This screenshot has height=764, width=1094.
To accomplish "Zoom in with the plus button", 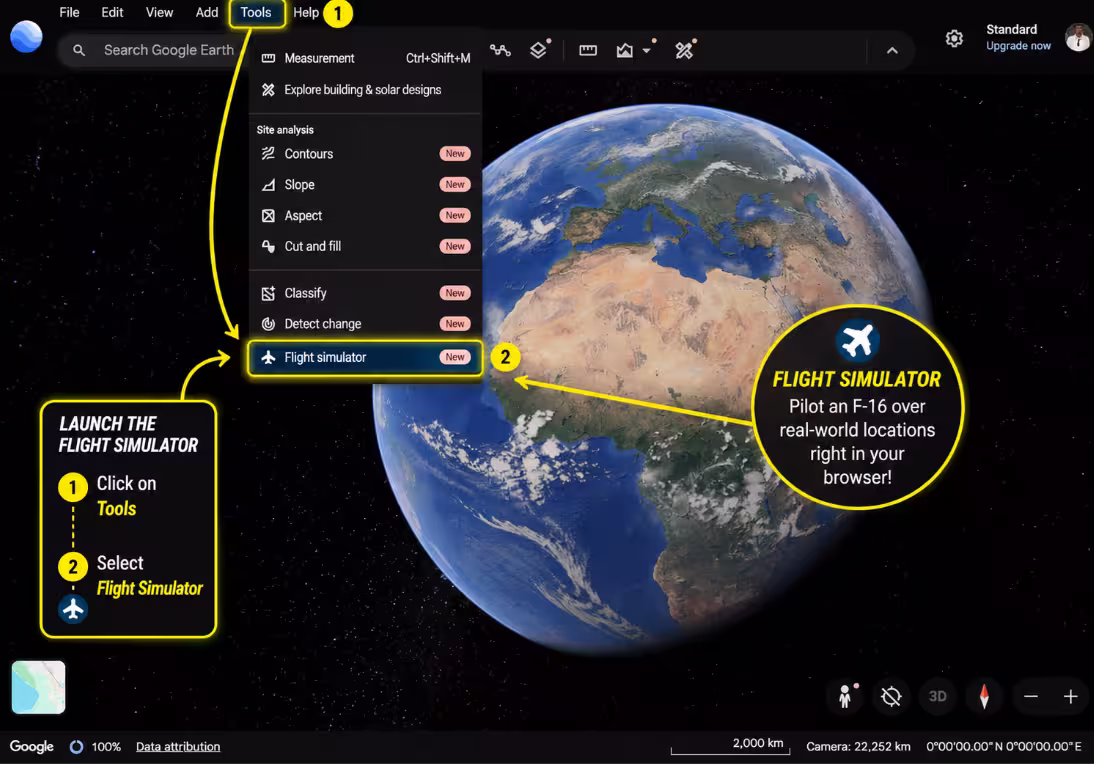I will [x=1070, y=696].
